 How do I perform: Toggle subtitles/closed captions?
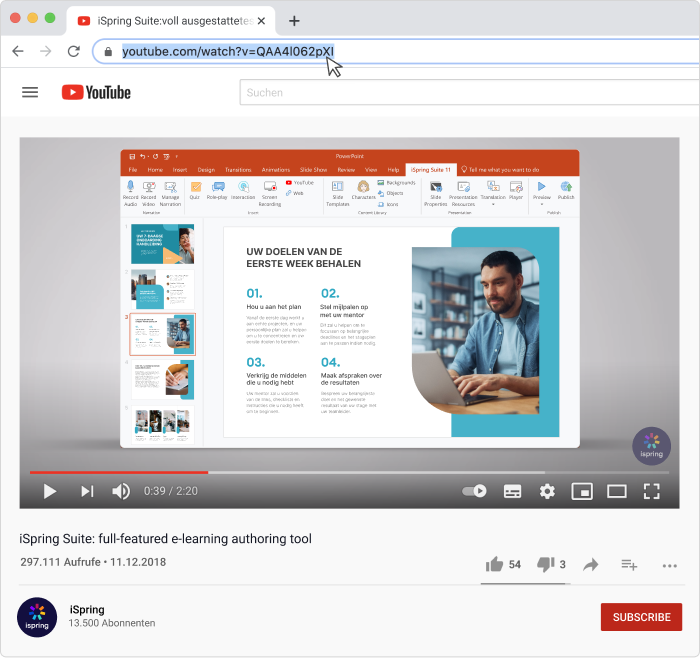tap(512, 491)
